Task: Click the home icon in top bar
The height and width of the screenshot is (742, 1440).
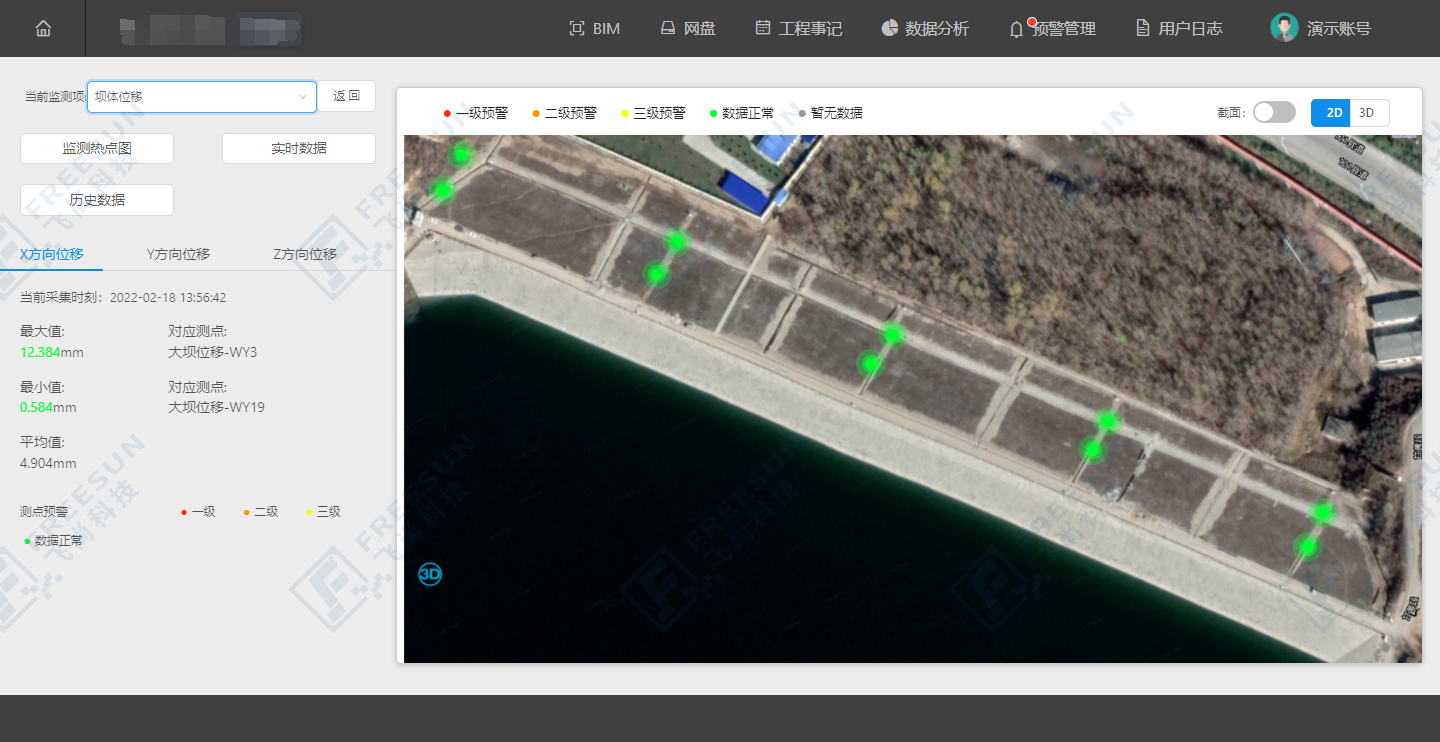Action: (x=43, y=29)
